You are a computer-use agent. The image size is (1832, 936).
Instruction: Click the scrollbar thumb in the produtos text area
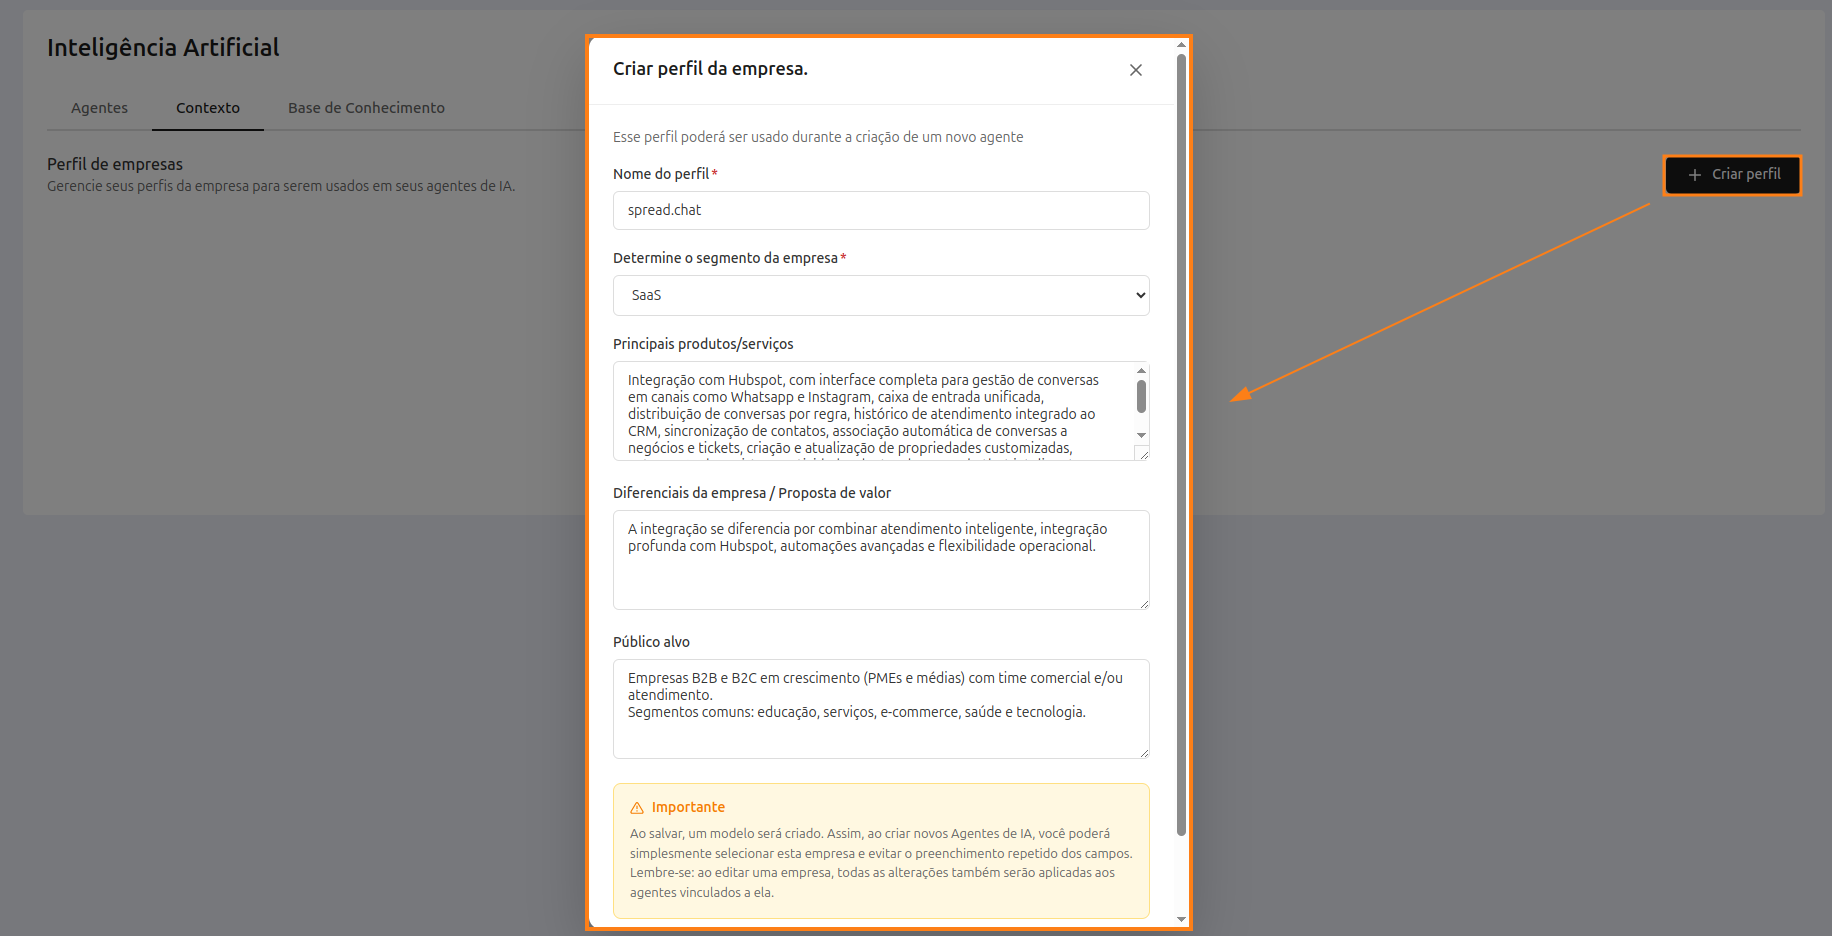pos(1141,397)
